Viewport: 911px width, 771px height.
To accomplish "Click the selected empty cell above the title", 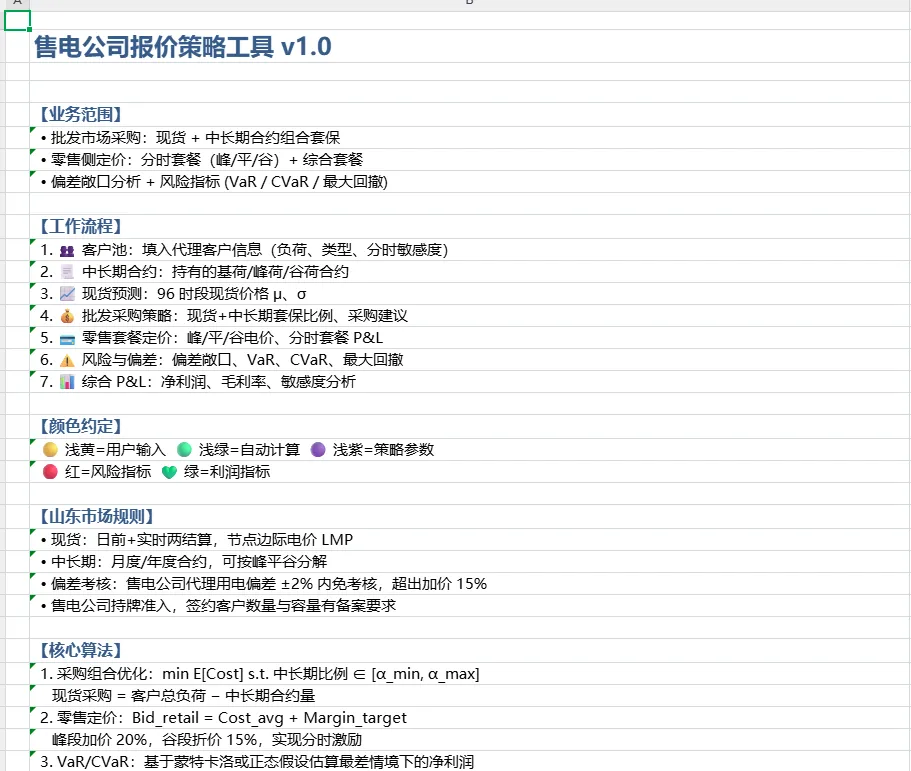I will pyautogui.click(x=17, y=20).
